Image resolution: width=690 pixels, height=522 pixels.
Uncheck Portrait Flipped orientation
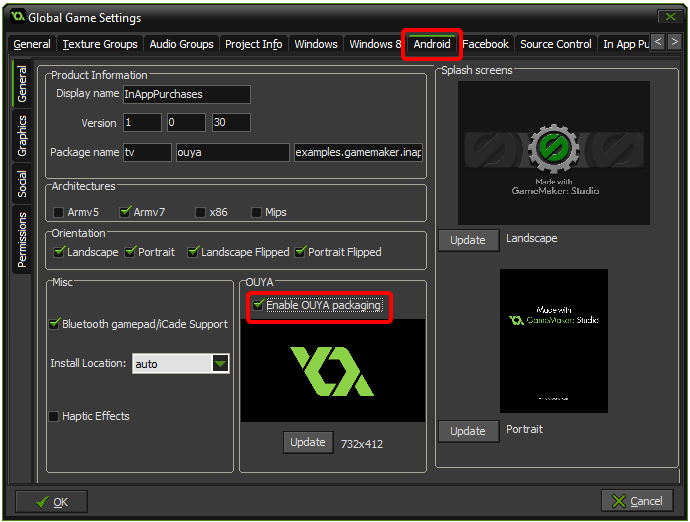click(300, 252)
